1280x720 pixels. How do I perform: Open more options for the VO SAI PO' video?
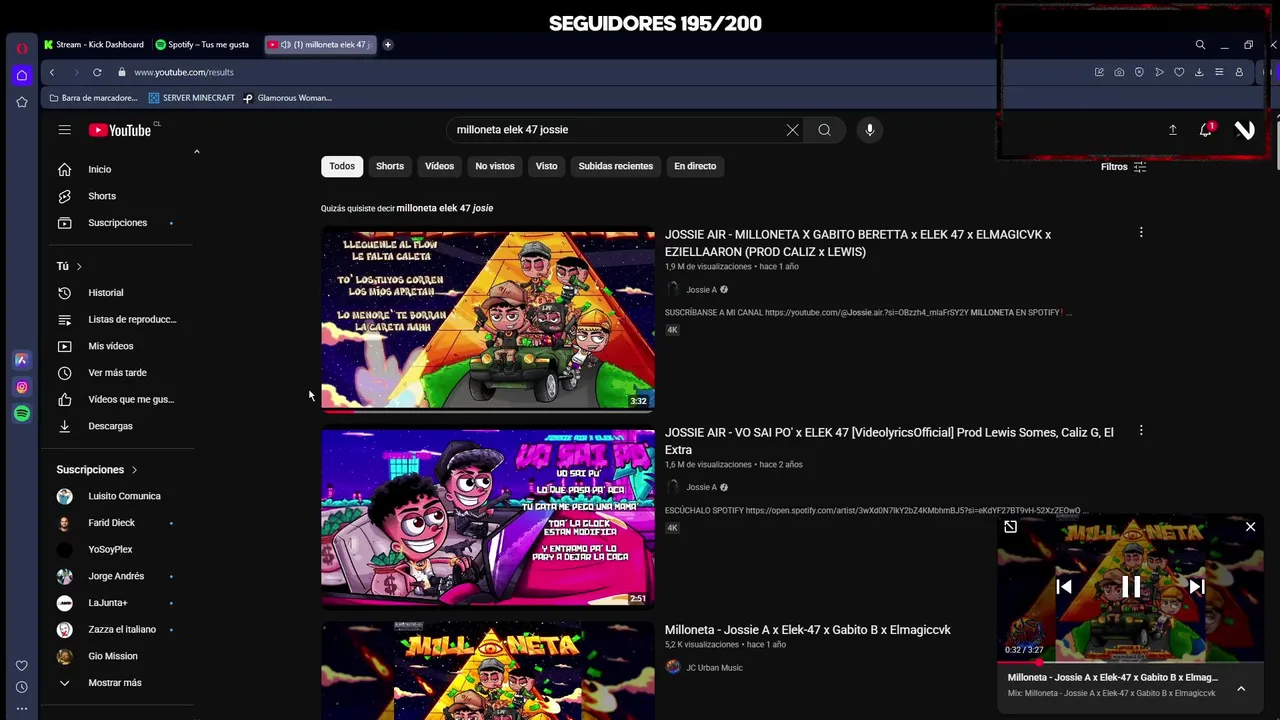click(x=1141, y=431)
